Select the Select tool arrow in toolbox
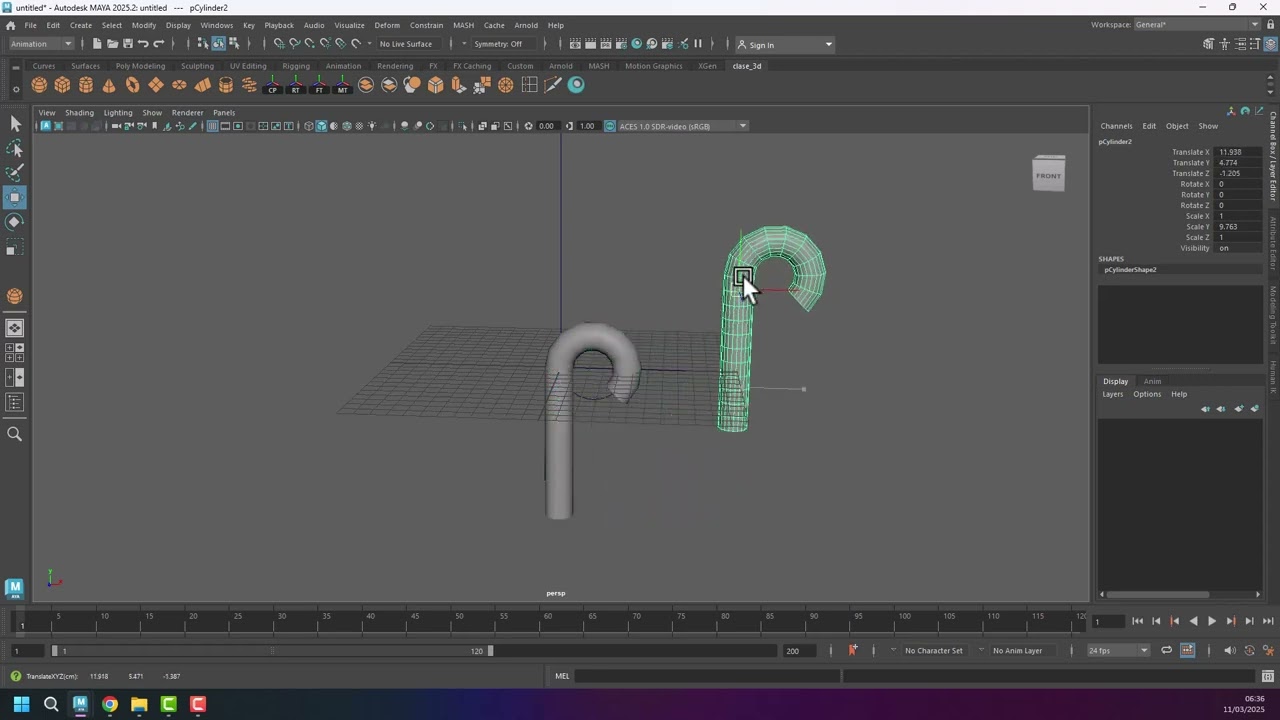Screen dimensions: 1280x720 tap(15, 123)
